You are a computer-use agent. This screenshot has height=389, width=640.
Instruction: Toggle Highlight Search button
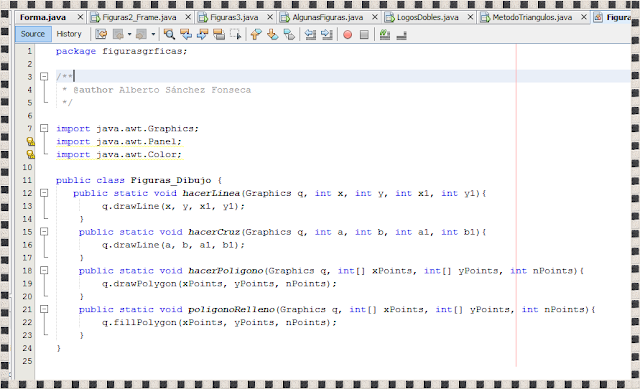[x=219, y=34]
